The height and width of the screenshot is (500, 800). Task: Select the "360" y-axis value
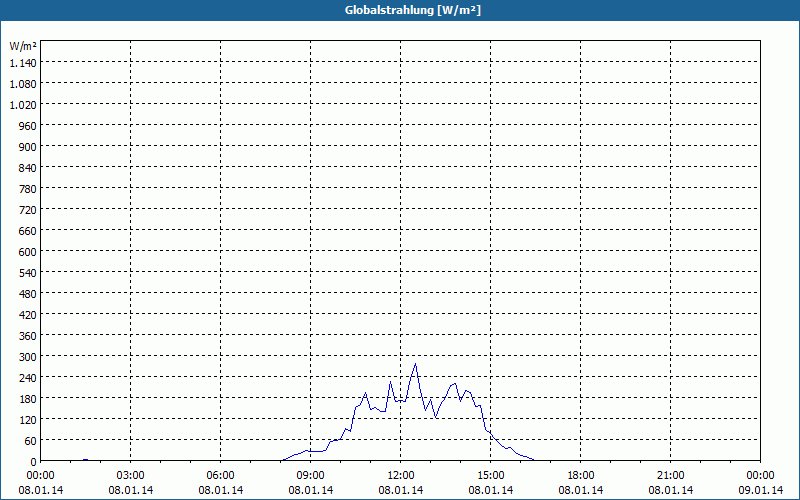point(28,336)
